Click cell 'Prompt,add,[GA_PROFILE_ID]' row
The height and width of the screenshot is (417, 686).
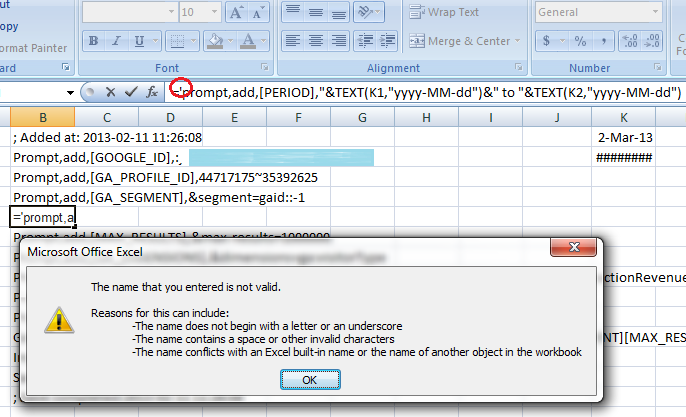(165, 178)
